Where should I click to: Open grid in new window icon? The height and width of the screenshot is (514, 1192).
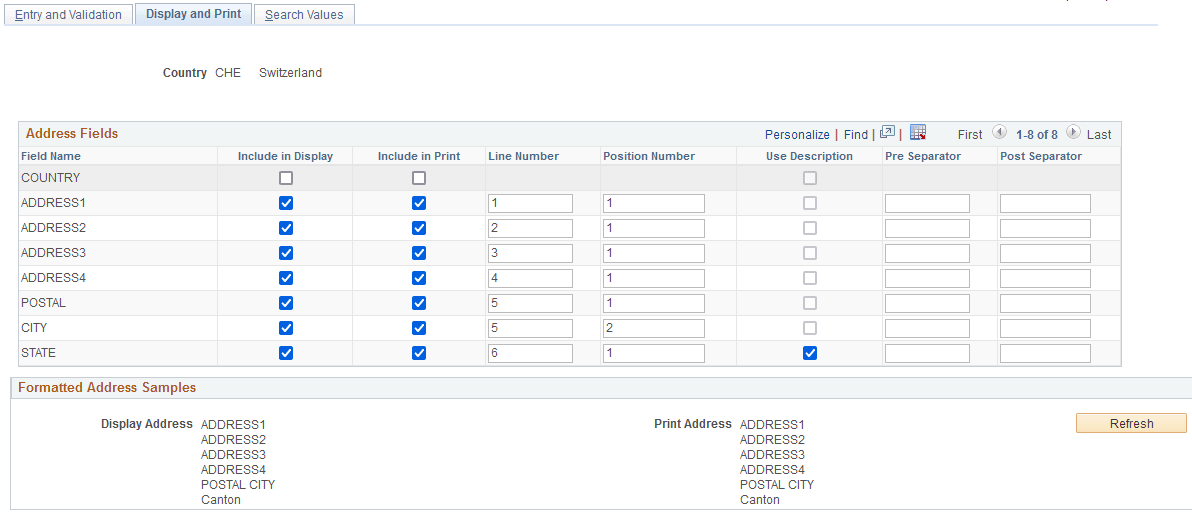(887, 133)
